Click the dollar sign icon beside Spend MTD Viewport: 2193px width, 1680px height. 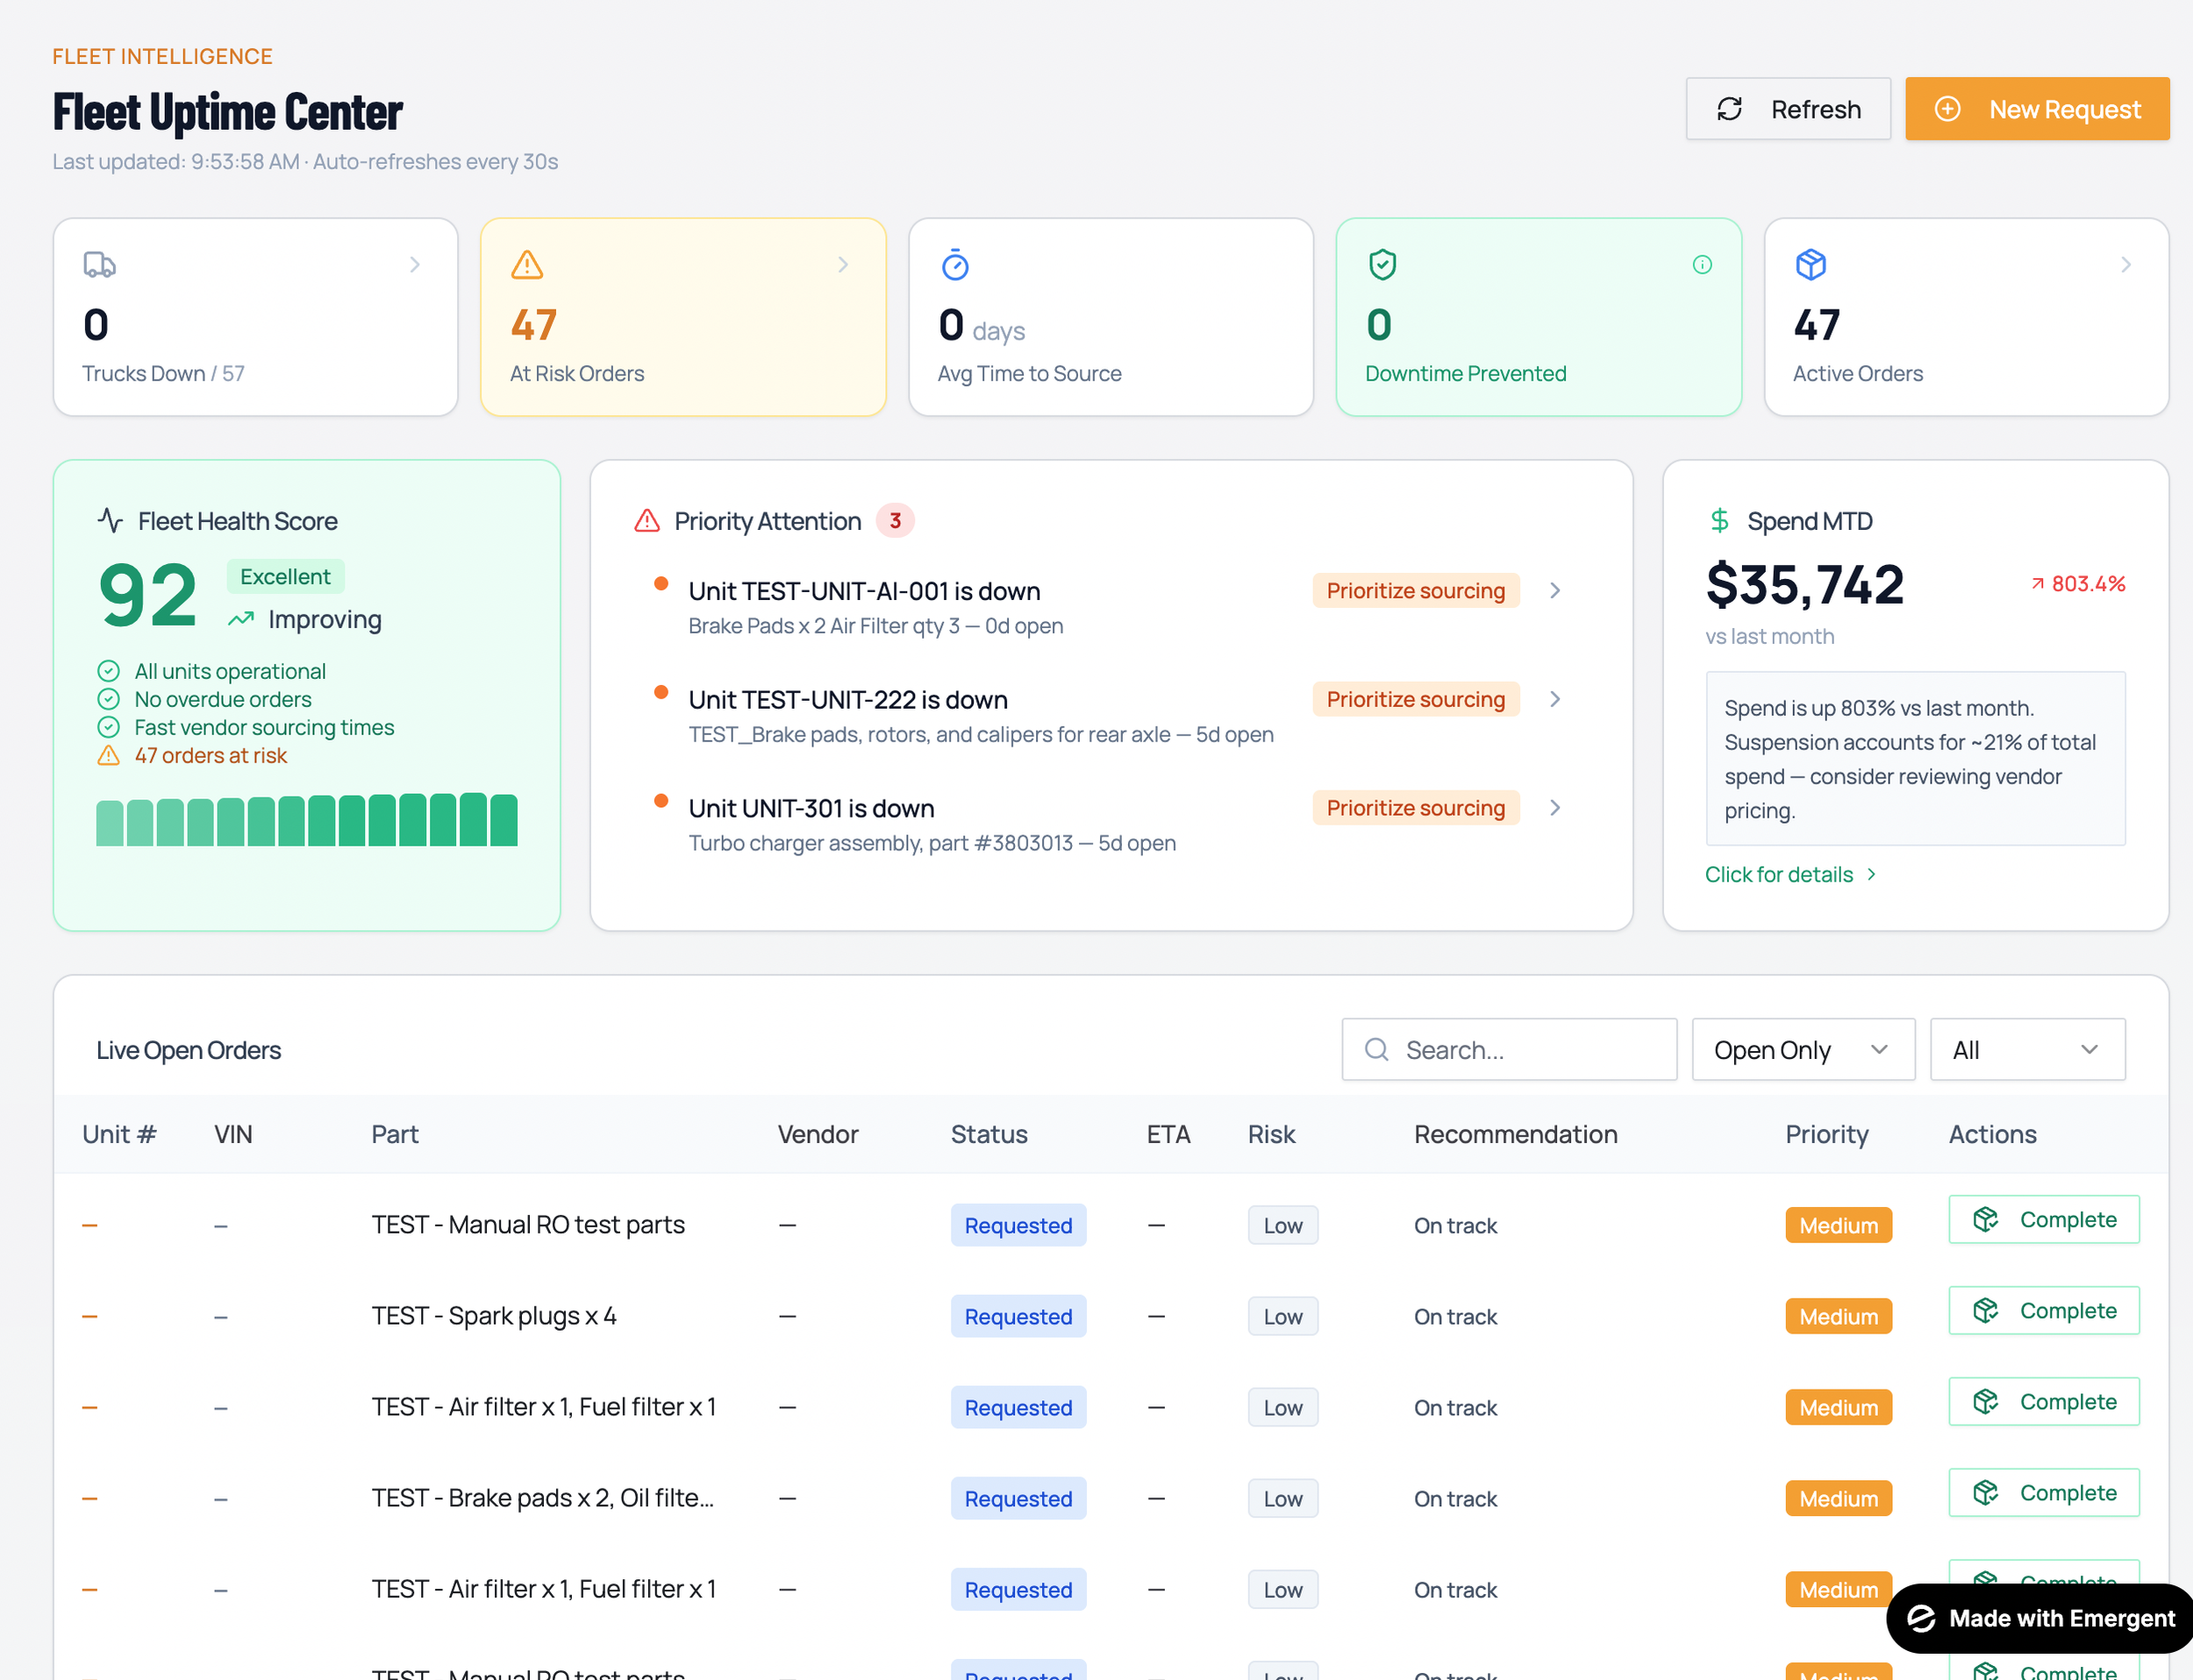click(1719, 520)
